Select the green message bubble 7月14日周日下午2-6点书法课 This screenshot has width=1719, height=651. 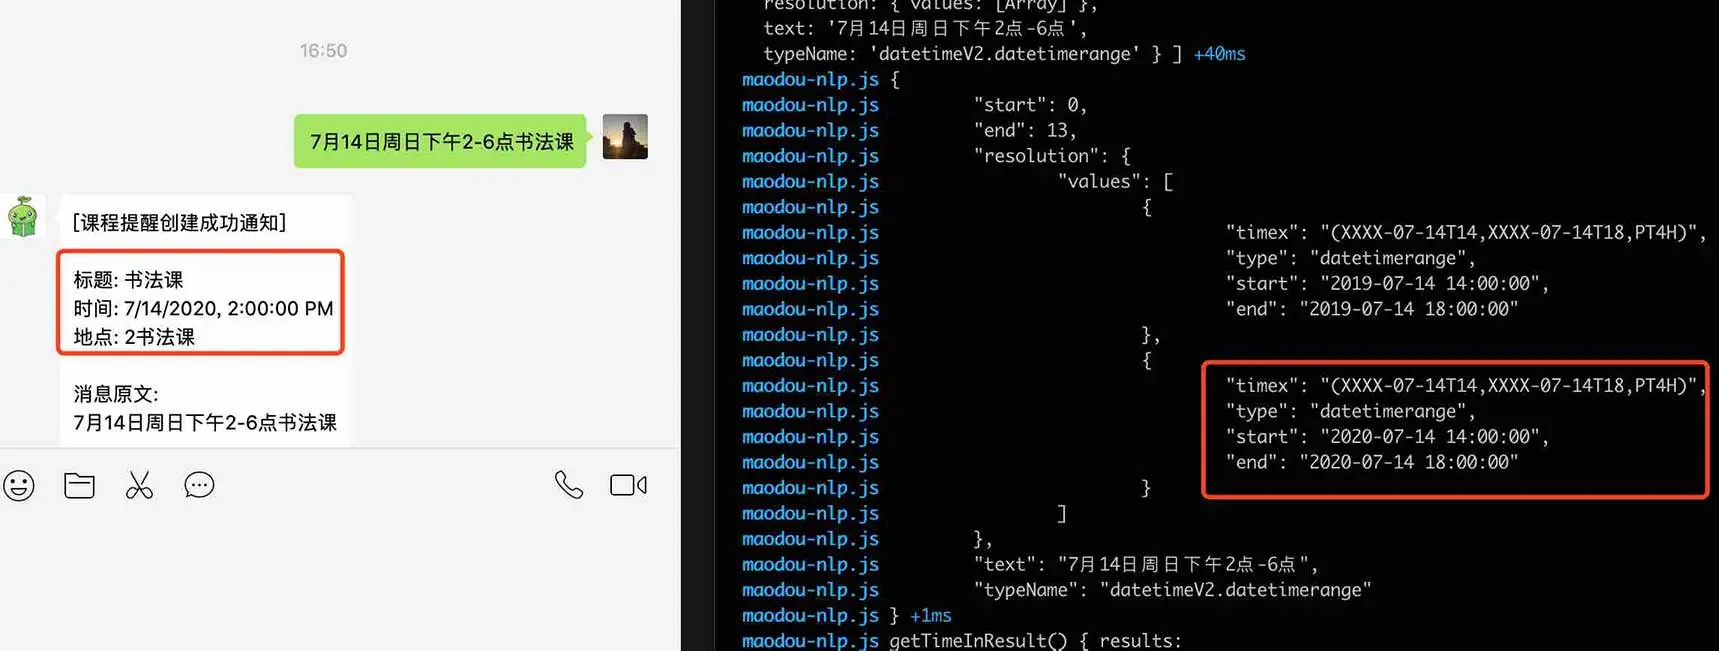pos(440,141)
